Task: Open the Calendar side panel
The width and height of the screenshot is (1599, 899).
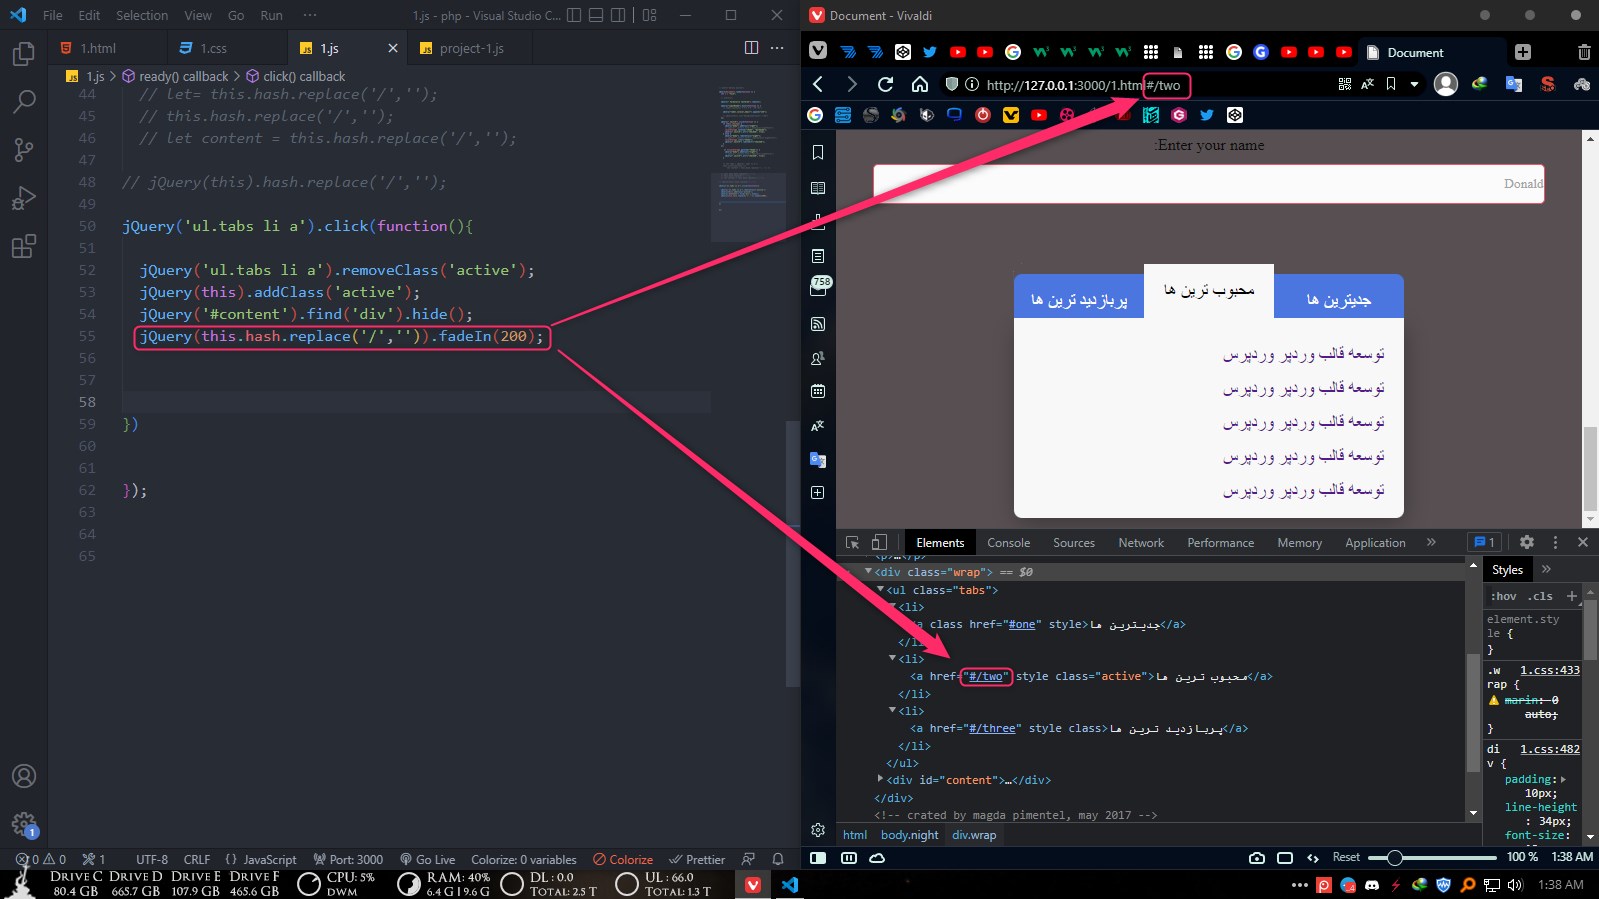Action: click(818, 391)
